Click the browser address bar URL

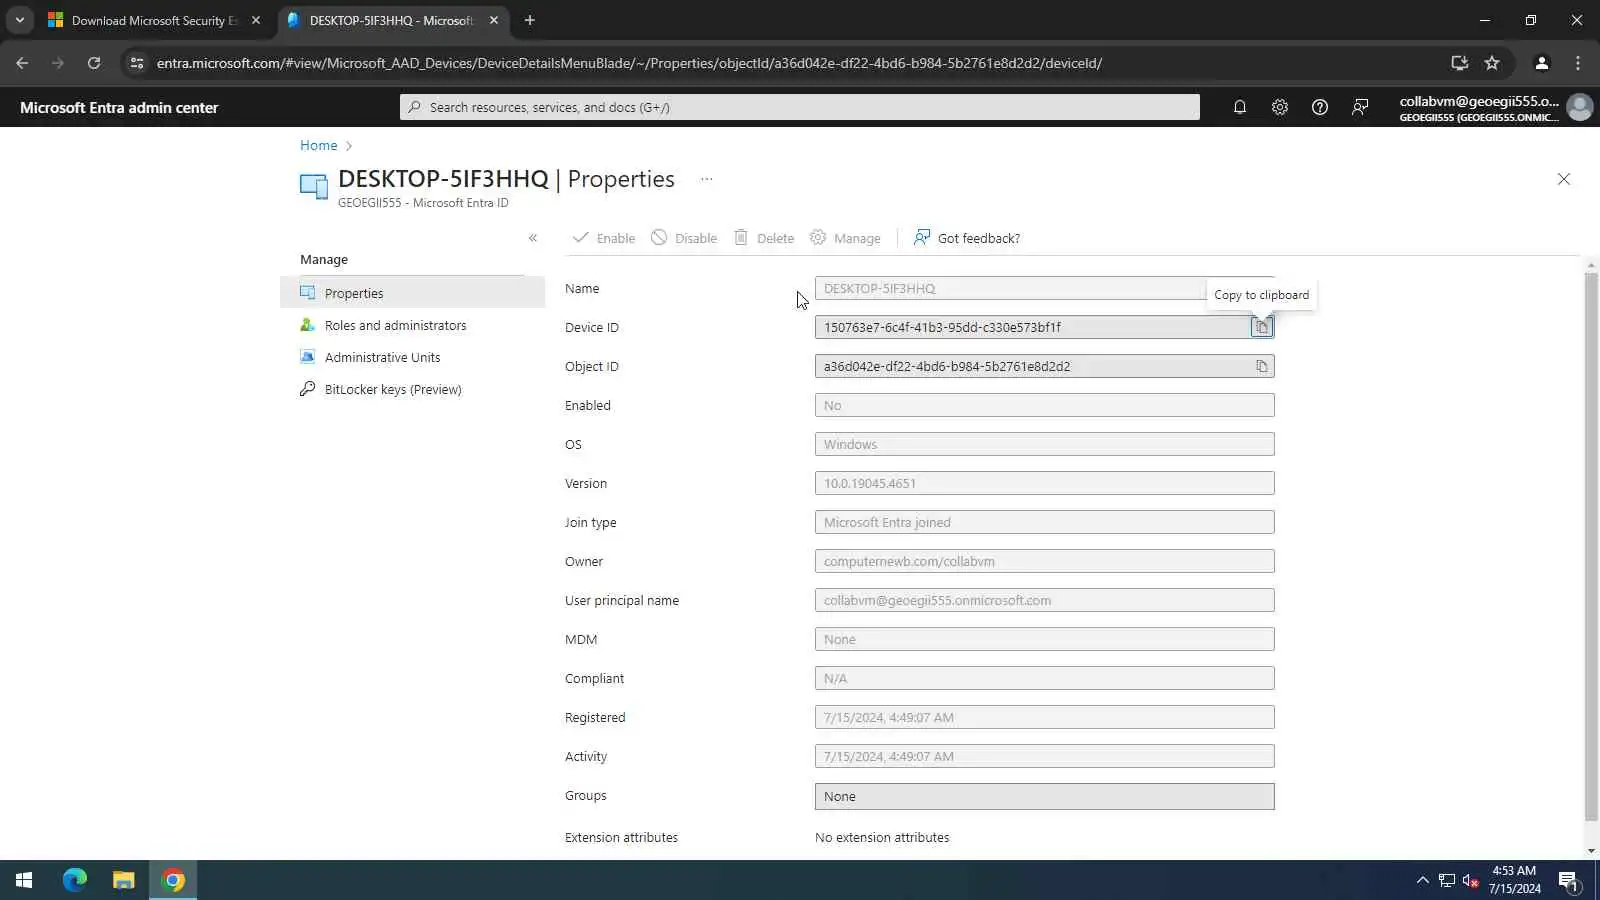(x=630, y=63)
